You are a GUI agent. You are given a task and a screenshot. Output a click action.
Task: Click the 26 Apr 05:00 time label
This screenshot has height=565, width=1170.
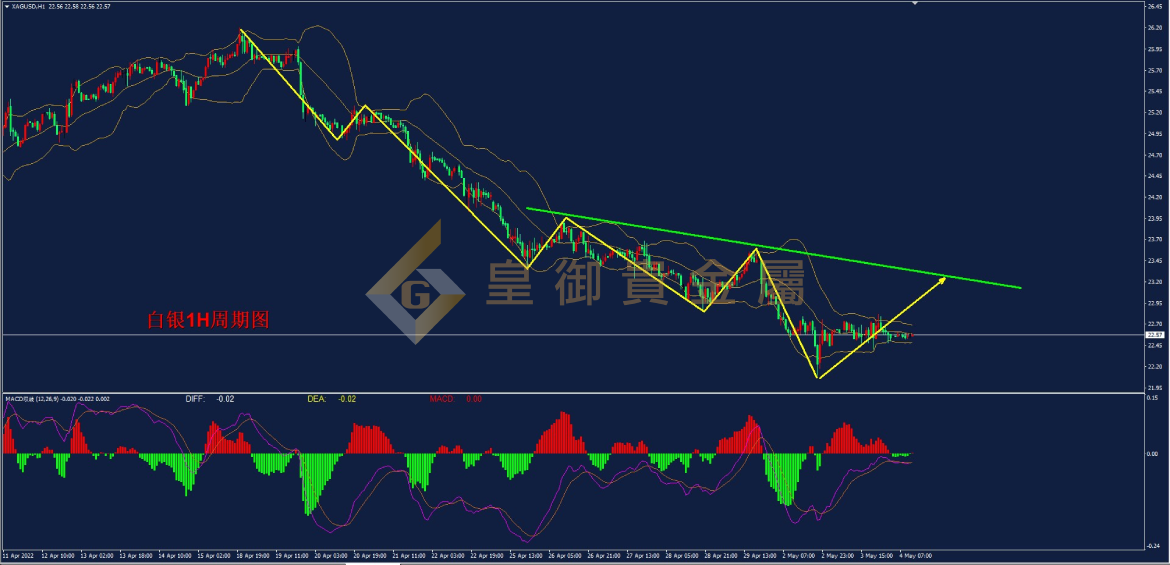564,556
